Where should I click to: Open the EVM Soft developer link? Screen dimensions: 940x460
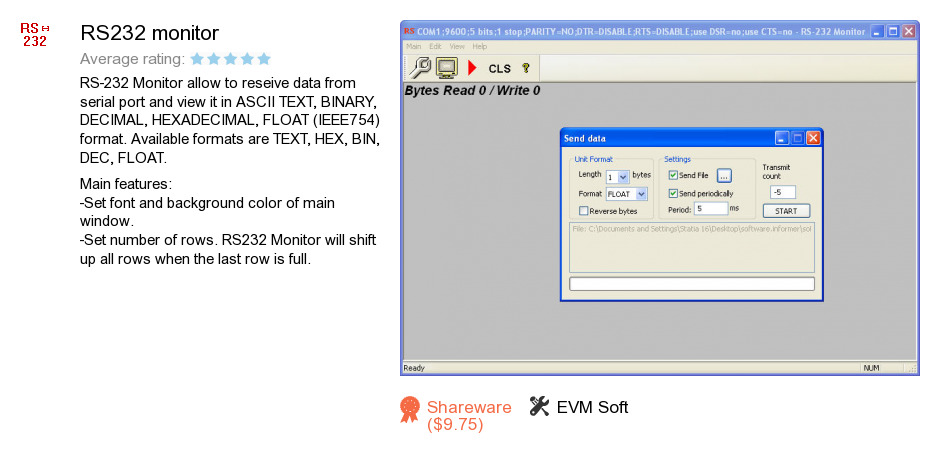point(592,407)
